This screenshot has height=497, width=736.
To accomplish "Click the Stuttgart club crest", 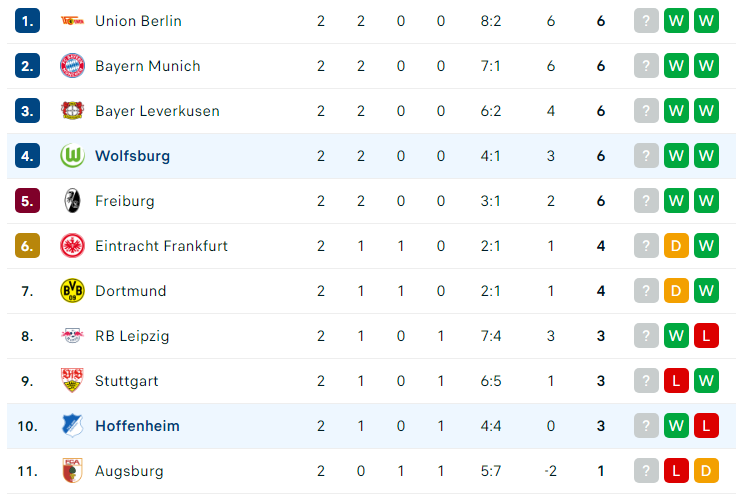I will click(x=72, y=381).
